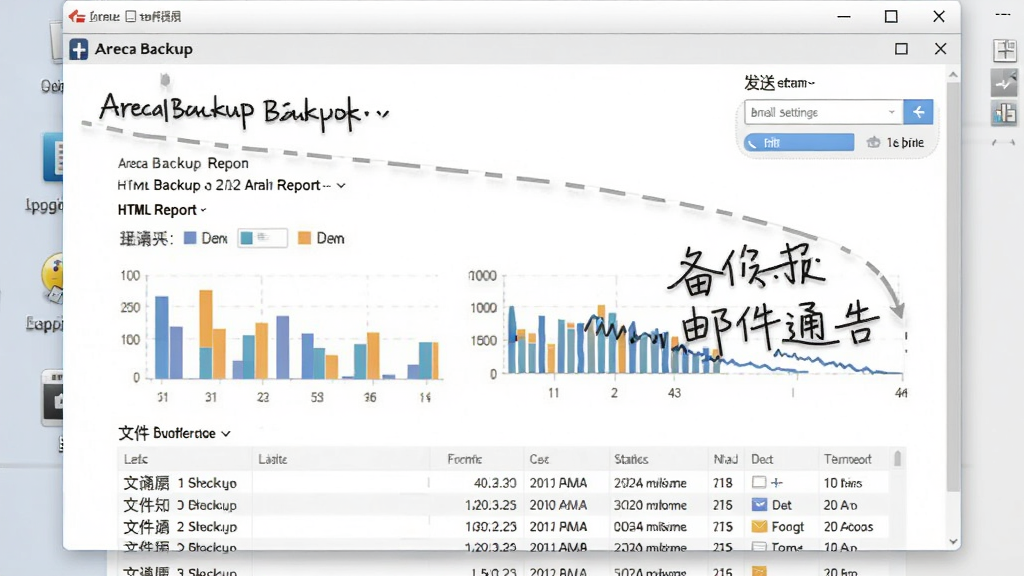Click the blue pill button under email settings
Image resolution: width=1024 pixels, height=576 pixels.
[x=799, y=142]
